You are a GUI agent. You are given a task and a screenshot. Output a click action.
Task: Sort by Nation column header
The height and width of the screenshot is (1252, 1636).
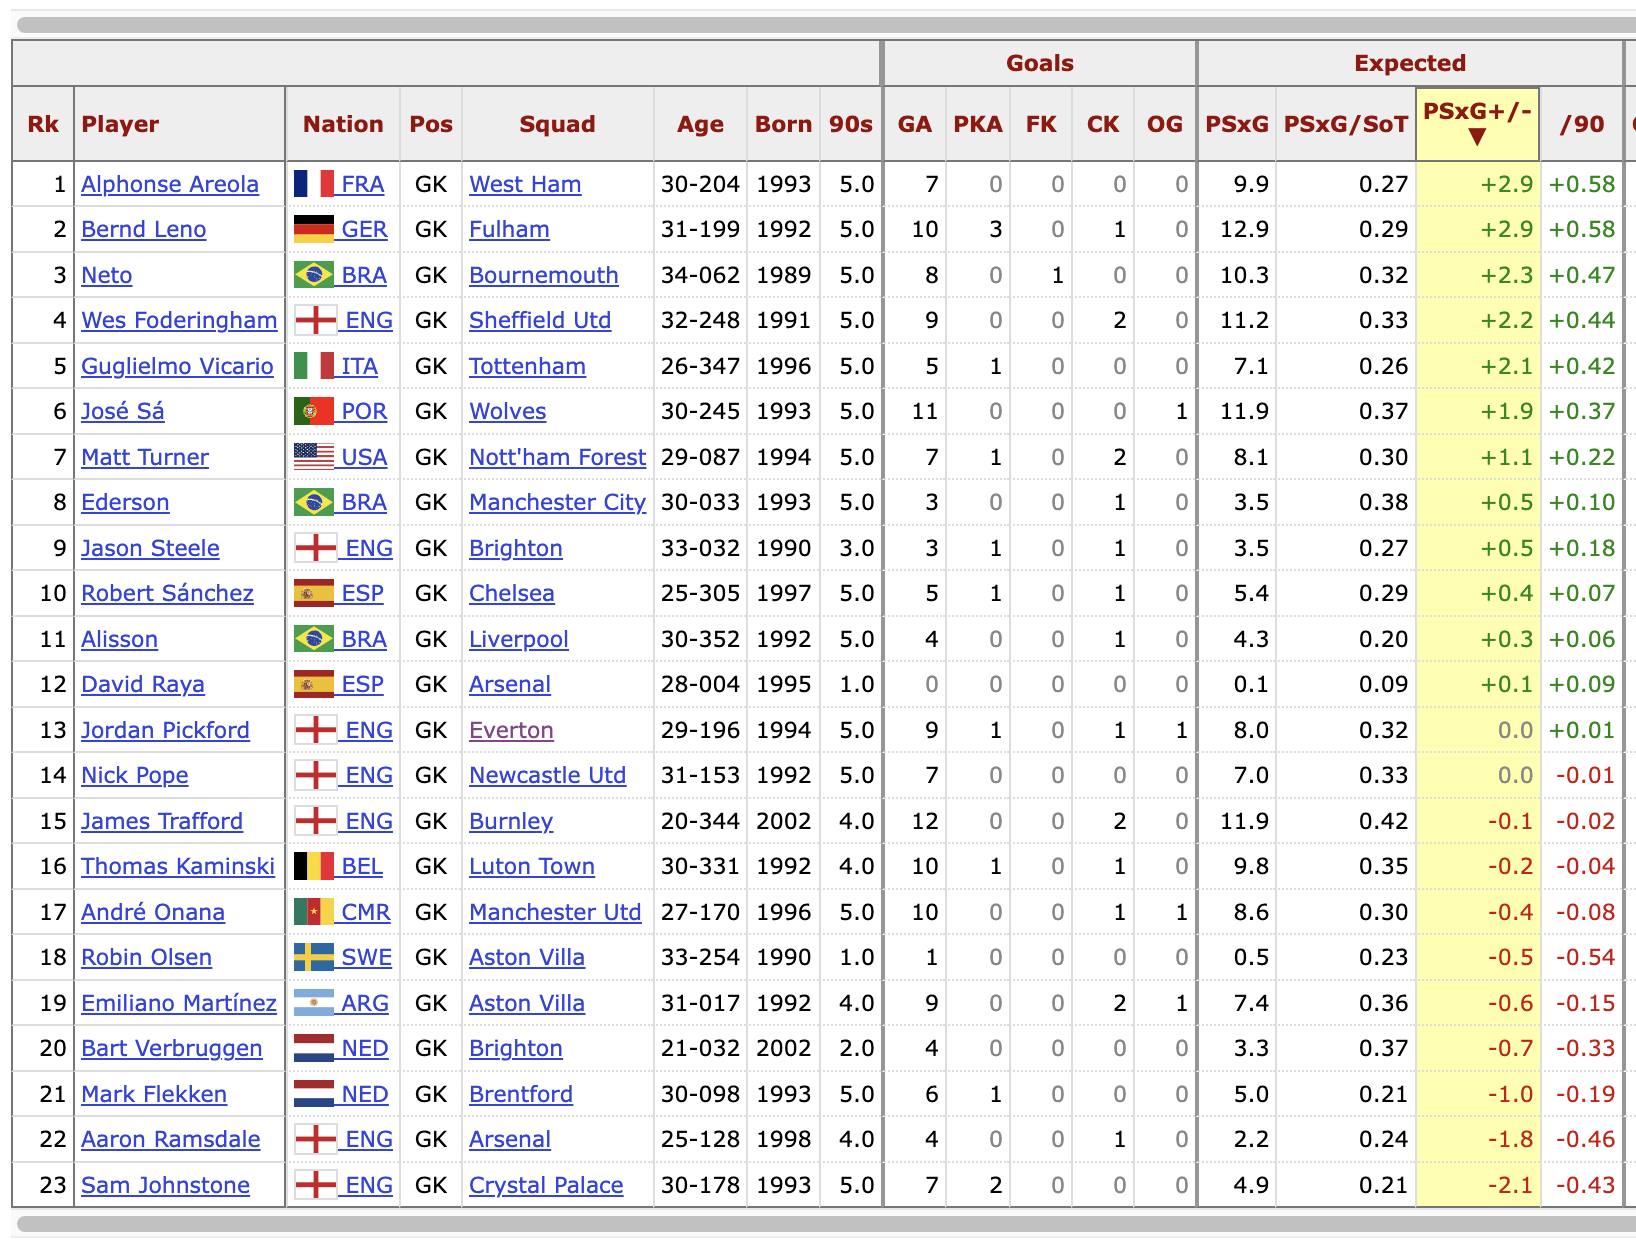[343, 124]
